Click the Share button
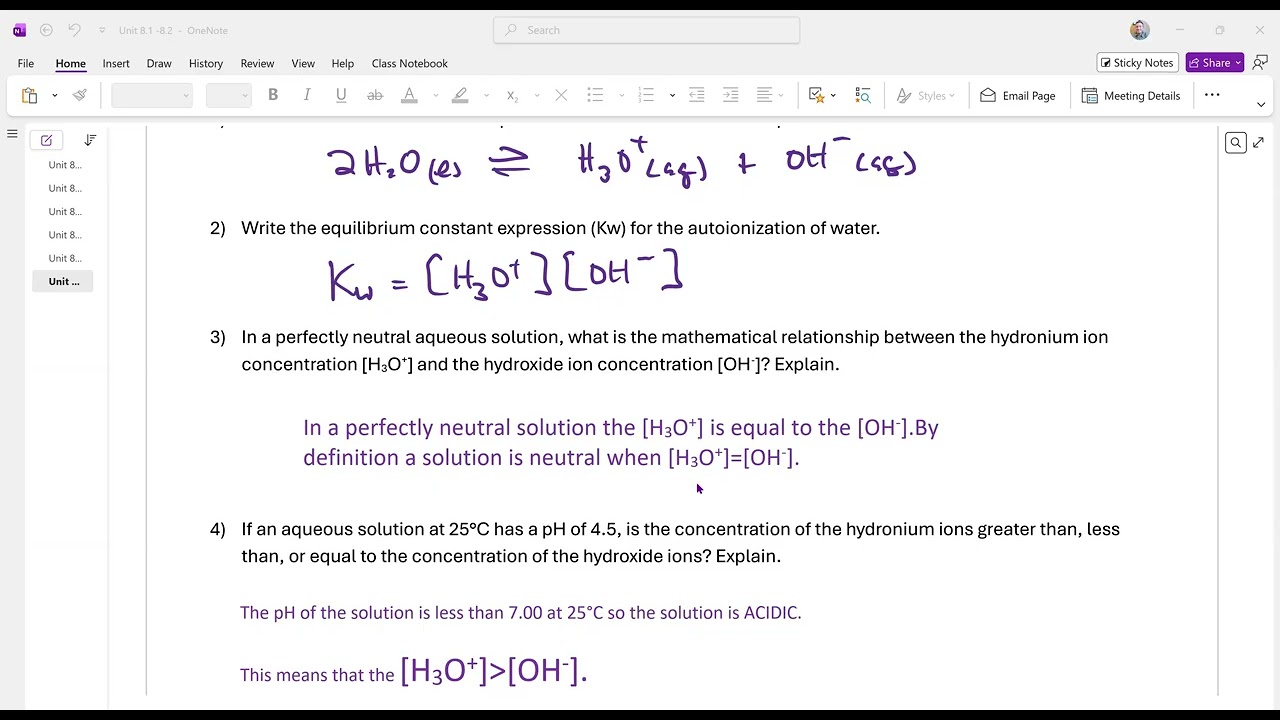The image size is (1280, 720). coord(1215,63)
